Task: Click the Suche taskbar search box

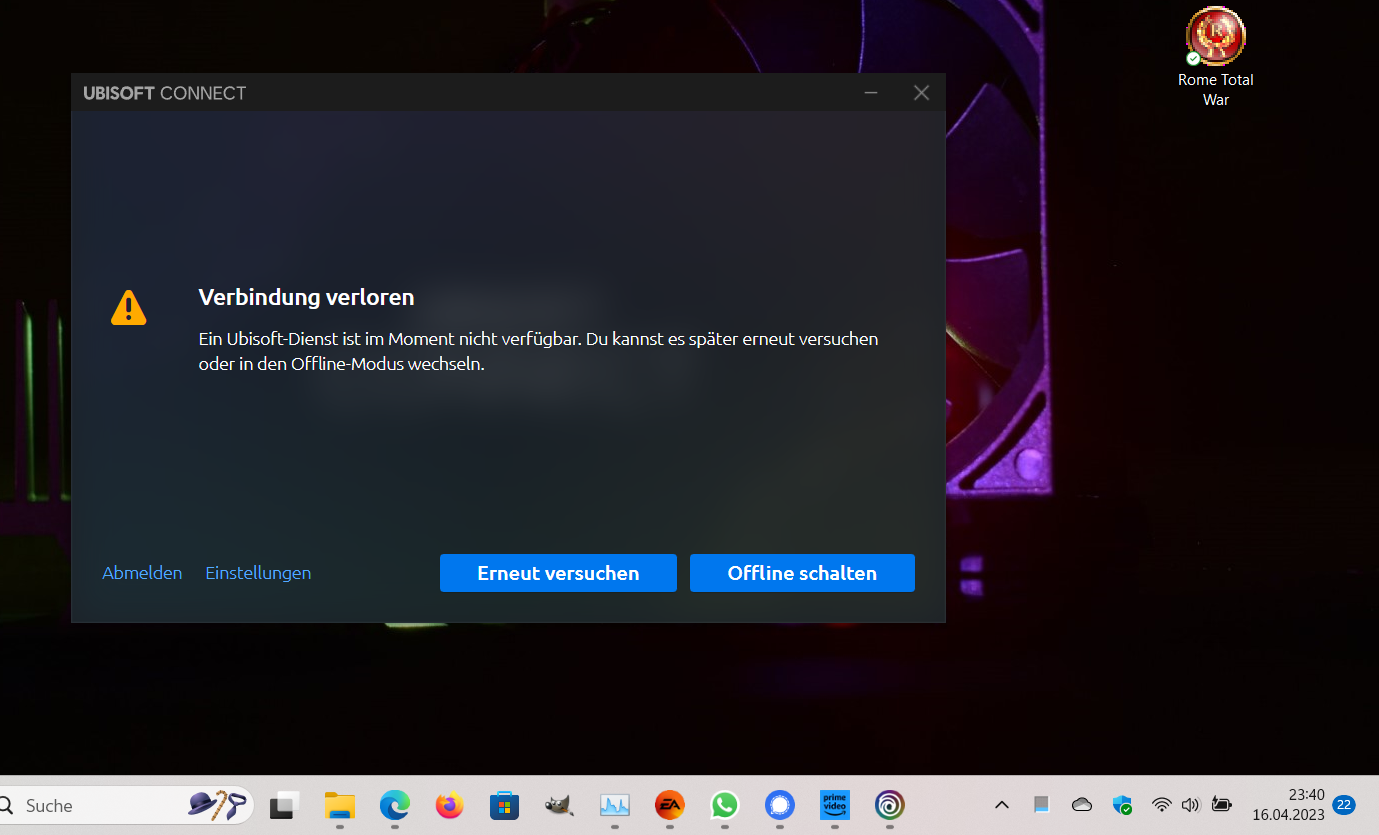Action: [x=125, y=805]
